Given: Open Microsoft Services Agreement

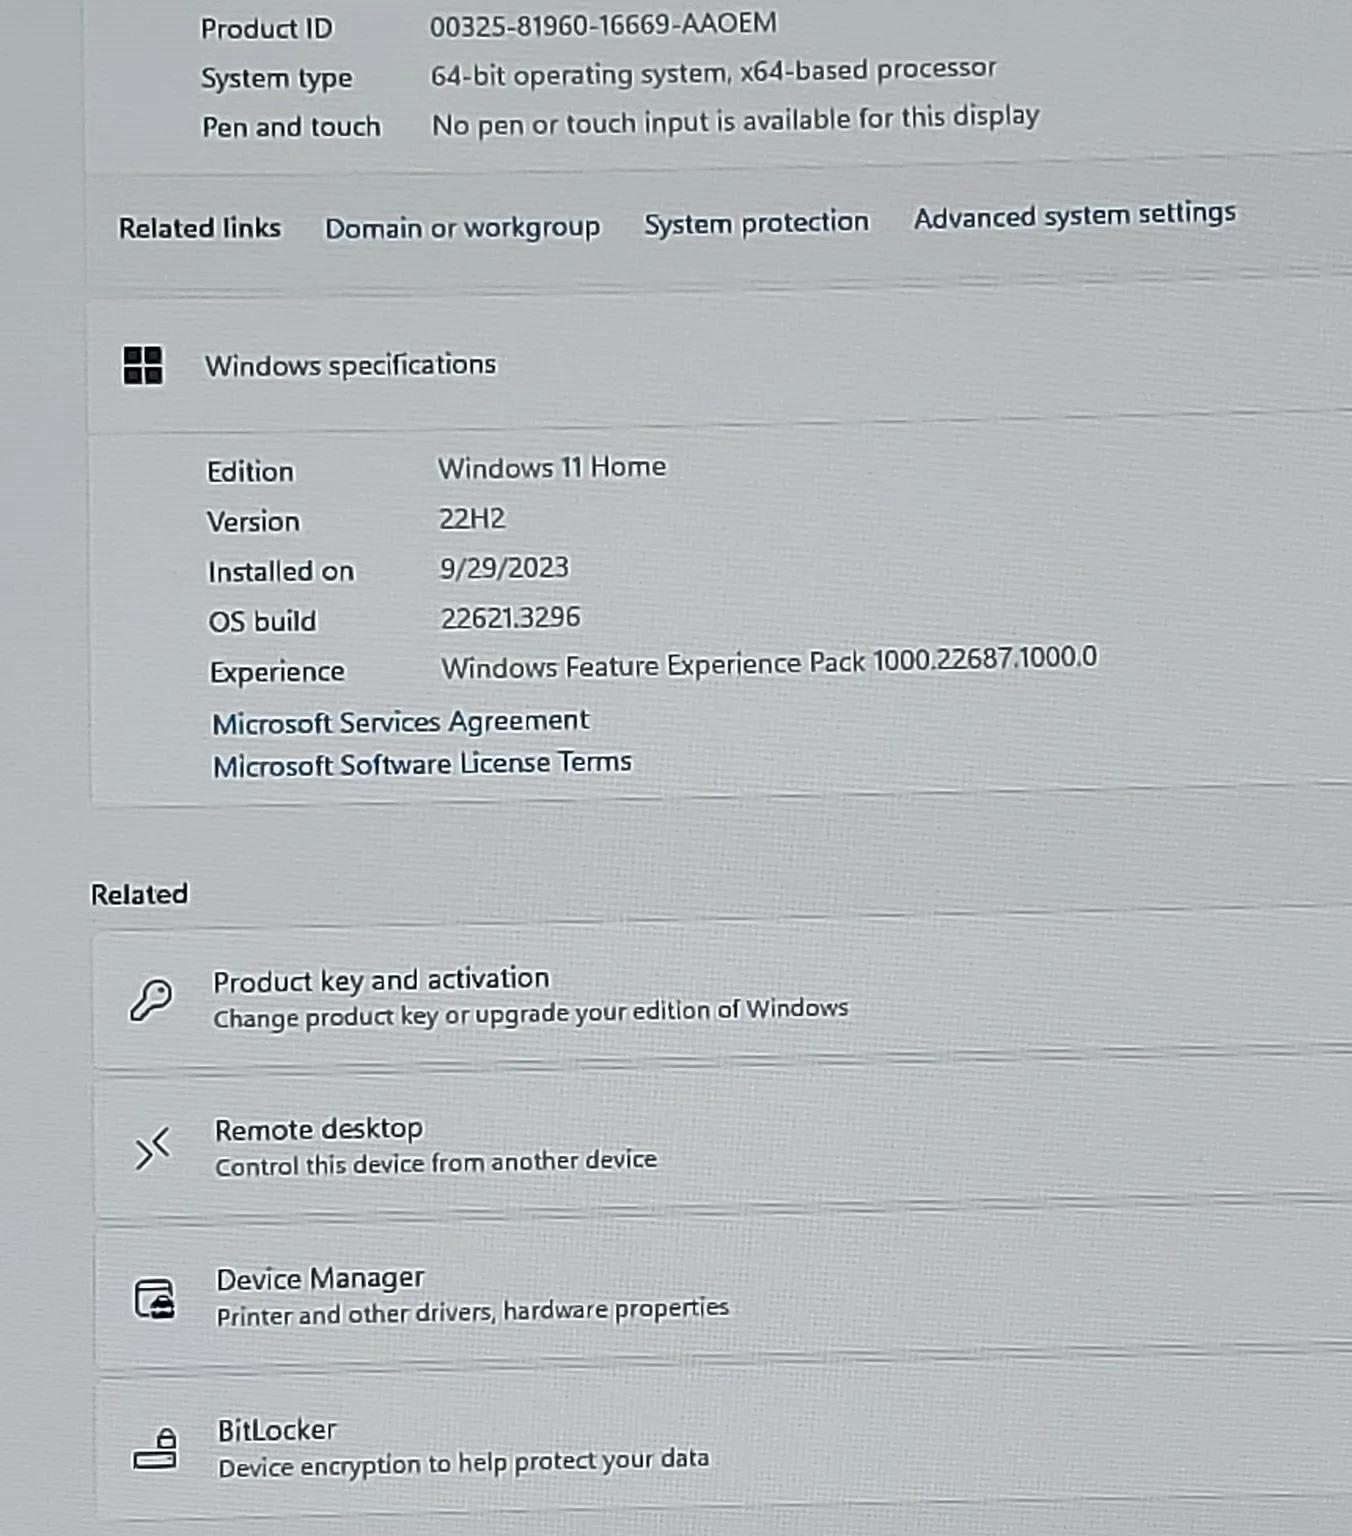Looking at the screenshot, I should 400,721.
